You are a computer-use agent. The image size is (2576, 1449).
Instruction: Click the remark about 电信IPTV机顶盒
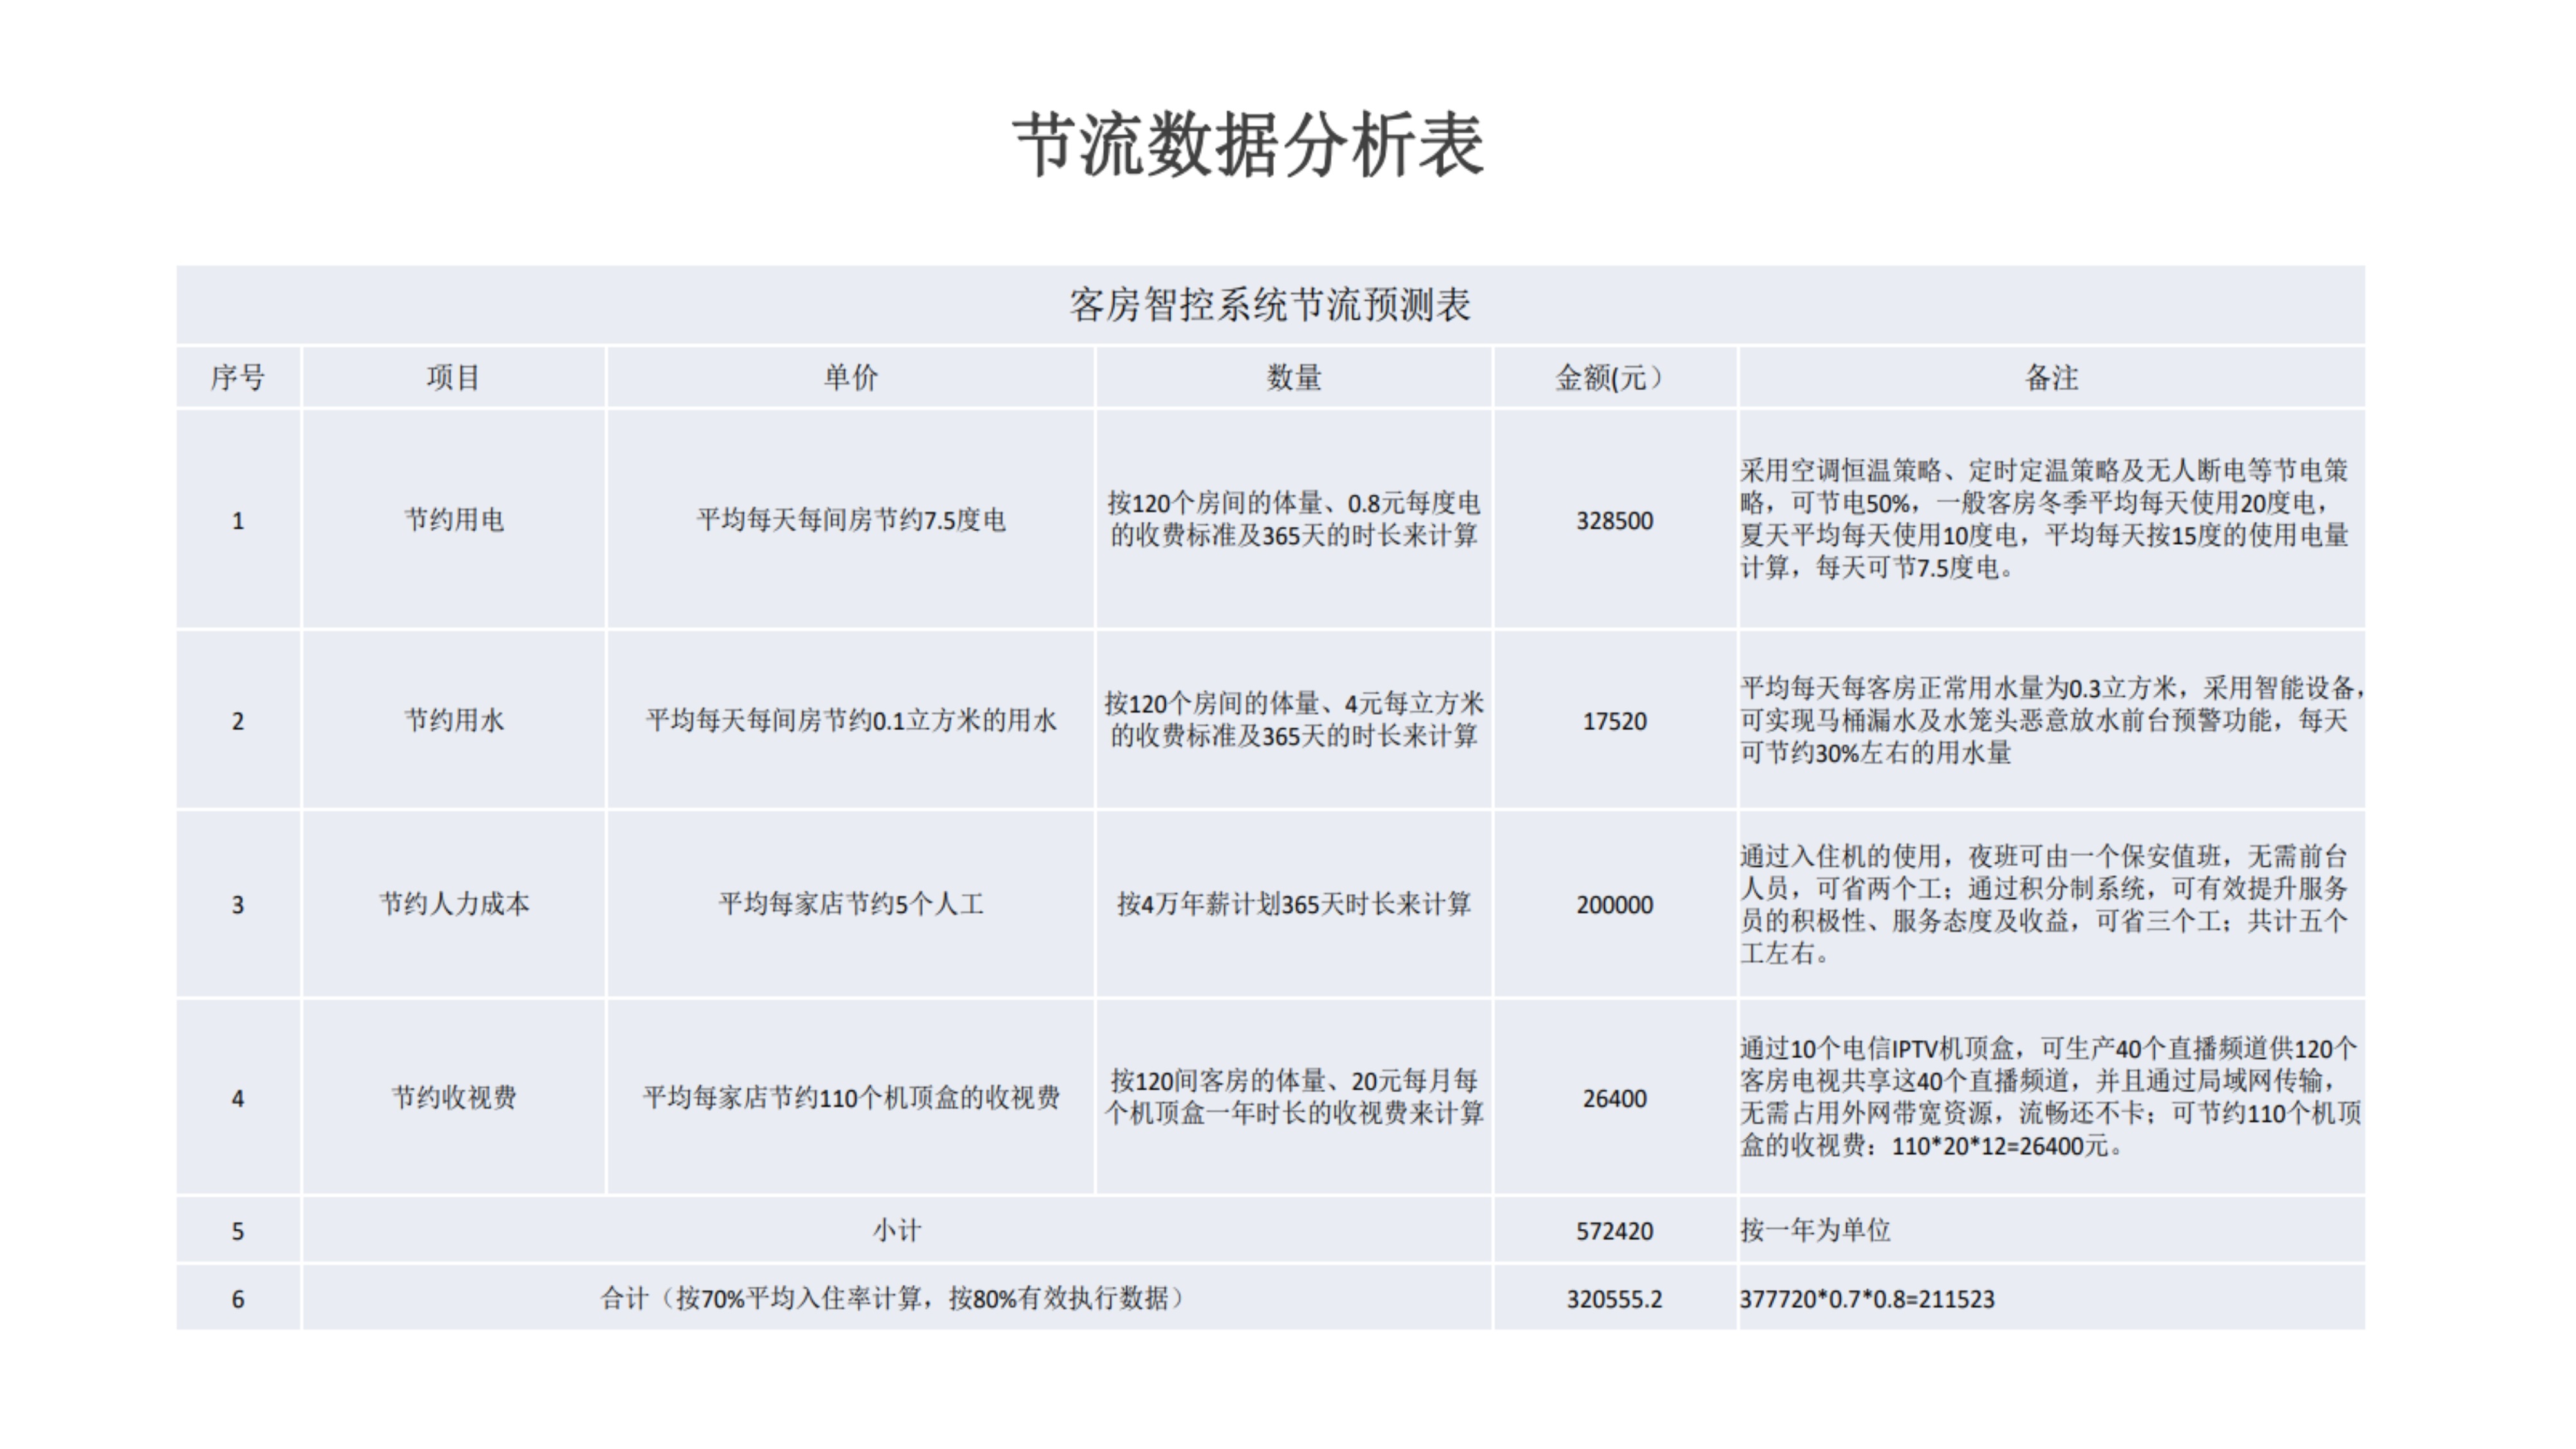(2051, 1097)
